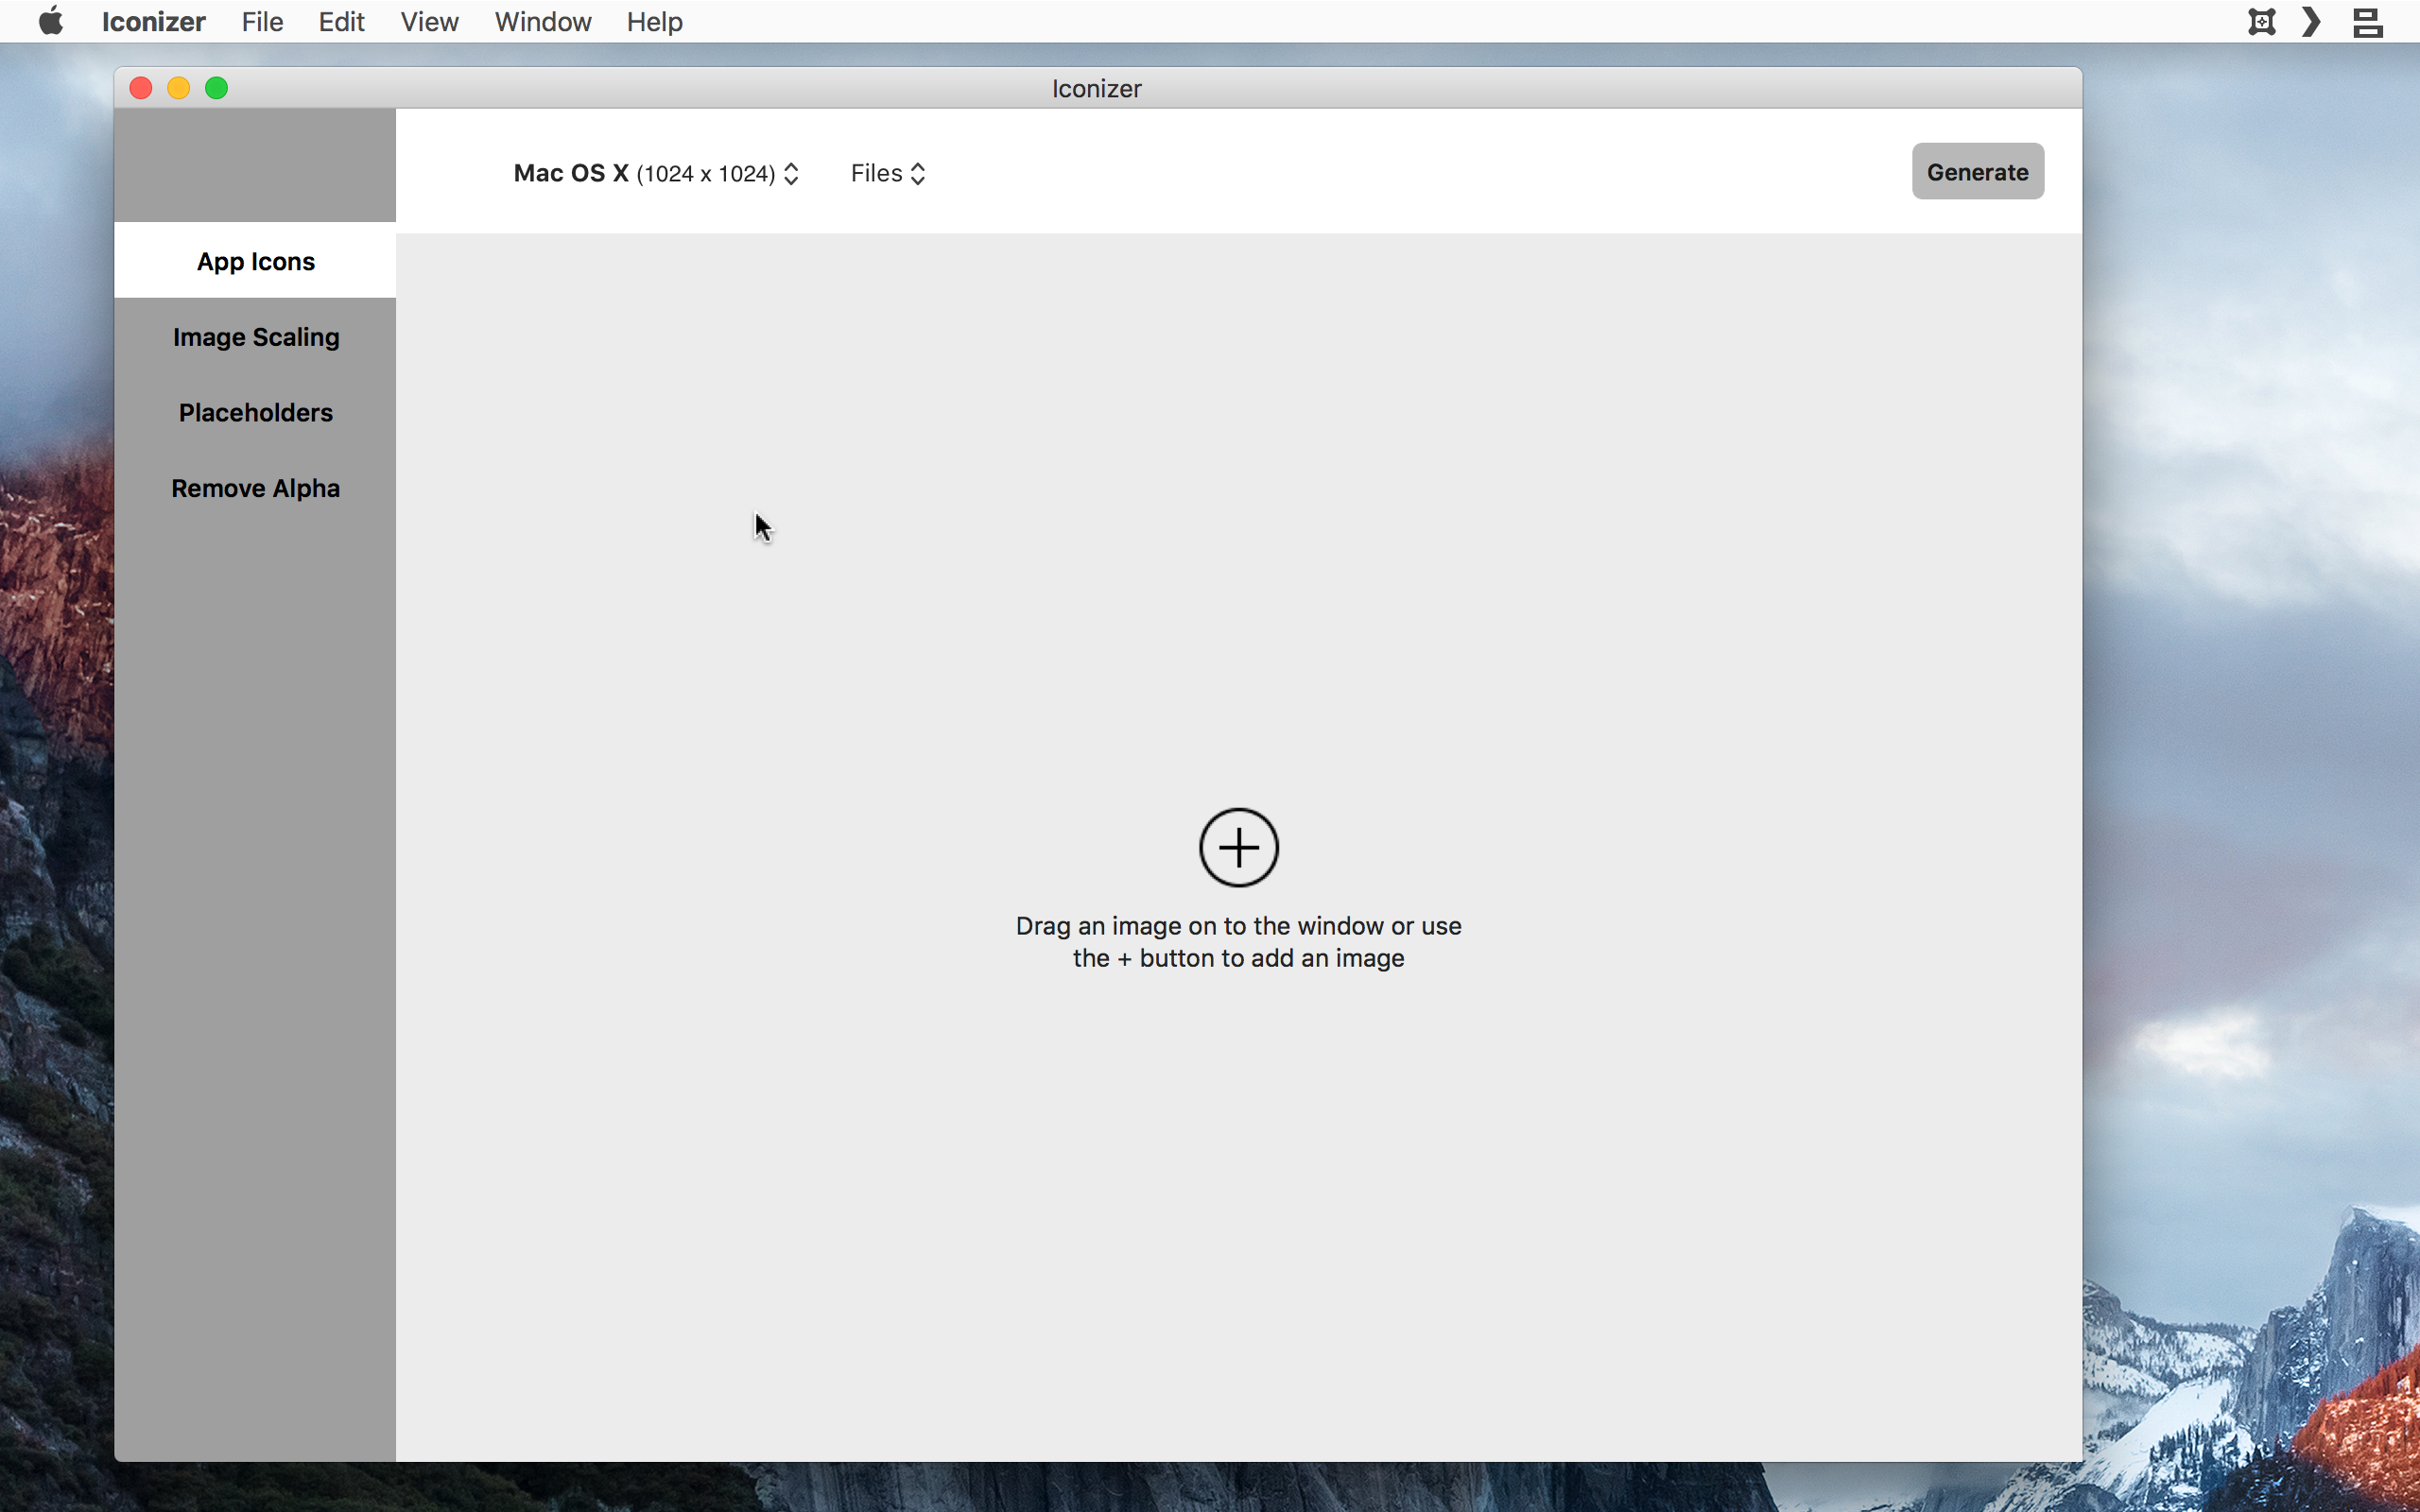Open the Placeholders section

(x=255, y=412)
